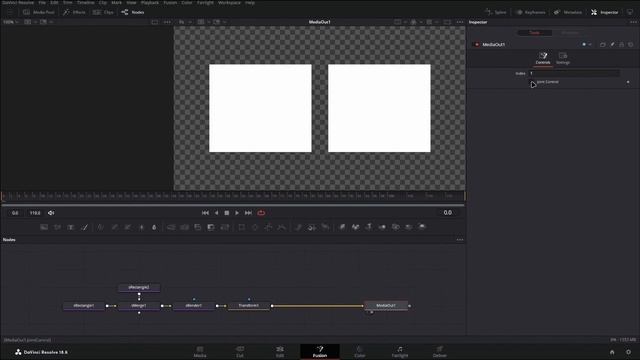Add a Spot Light node

(409, 227)
